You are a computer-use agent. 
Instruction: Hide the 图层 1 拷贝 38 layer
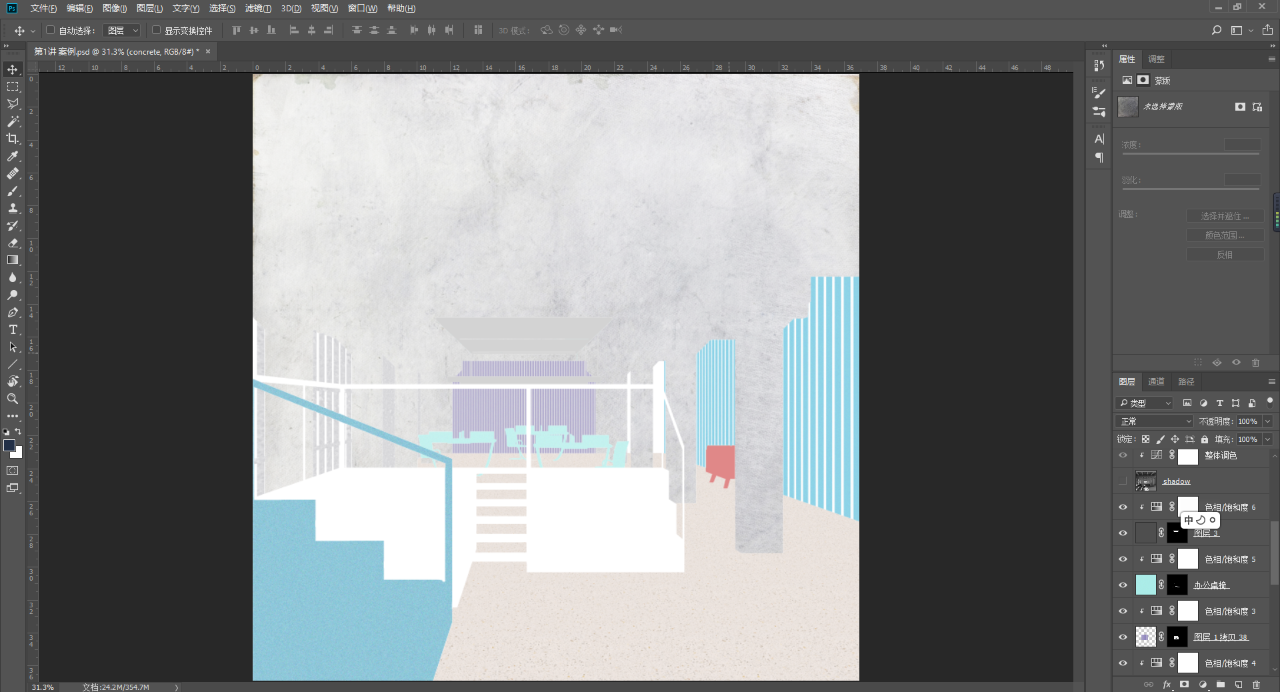click(x=1123, y=637)
